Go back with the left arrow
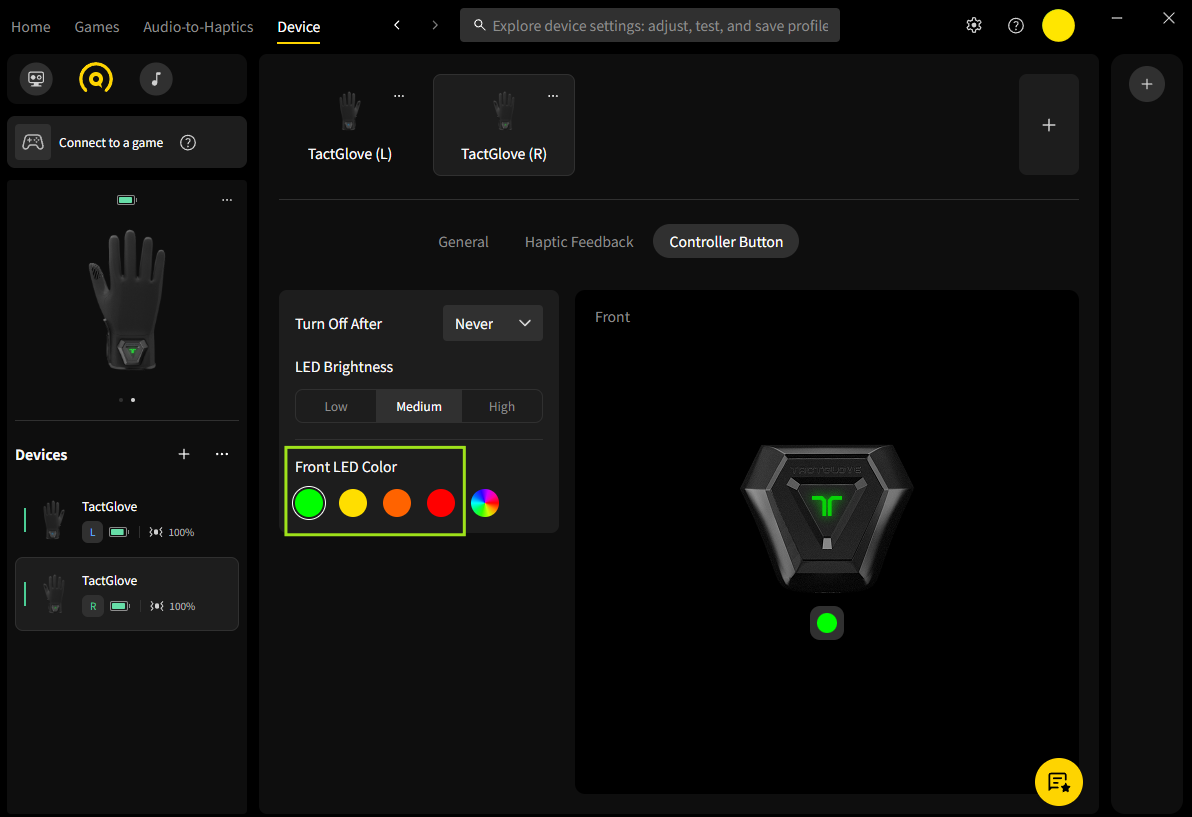1192x817 pixels. coord(397,25)
